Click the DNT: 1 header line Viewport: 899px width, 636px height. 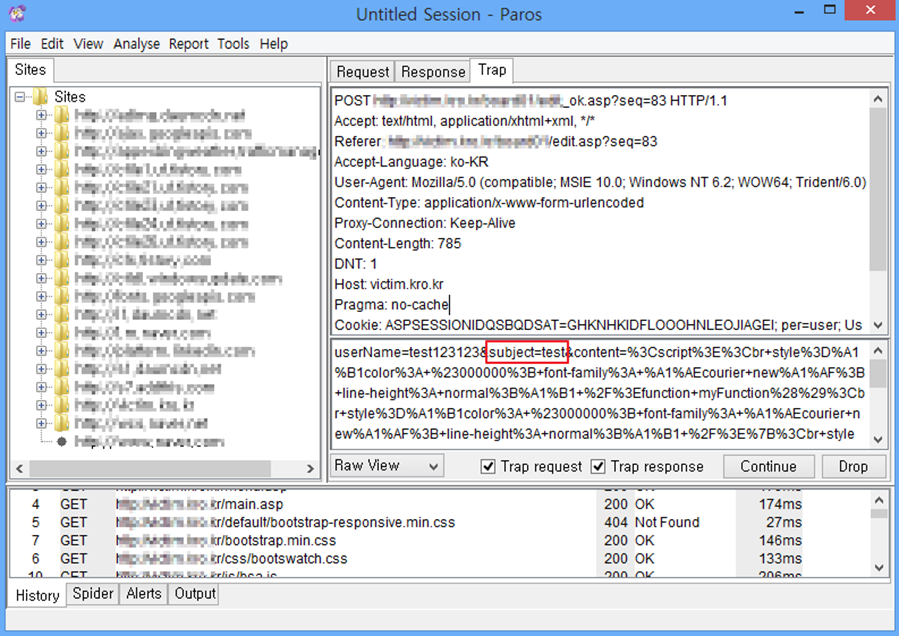[x=355, y=264]
